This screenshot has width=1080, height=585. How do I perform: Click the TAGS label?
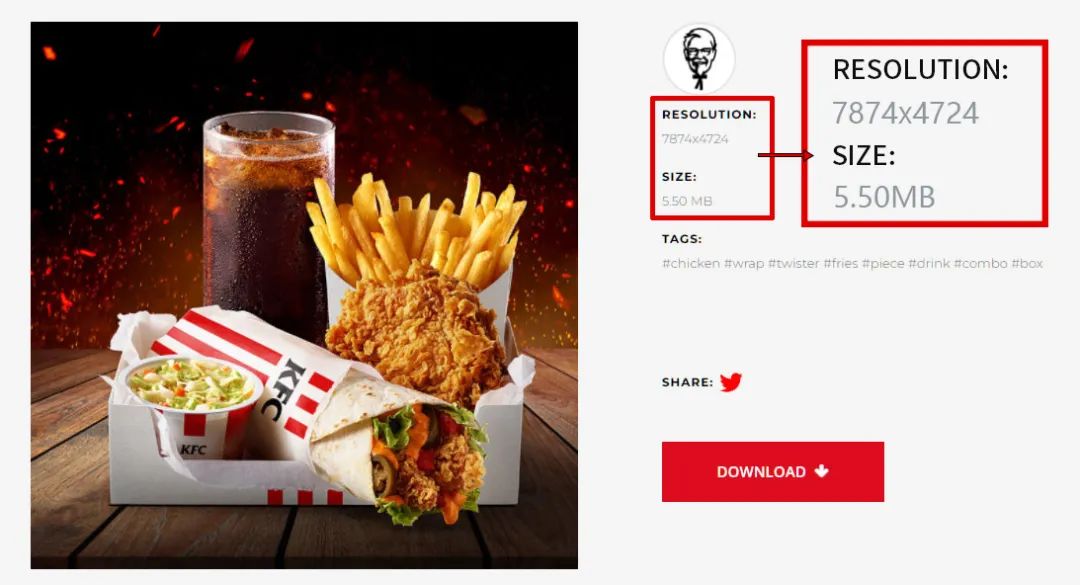click(x=682, y=239)
